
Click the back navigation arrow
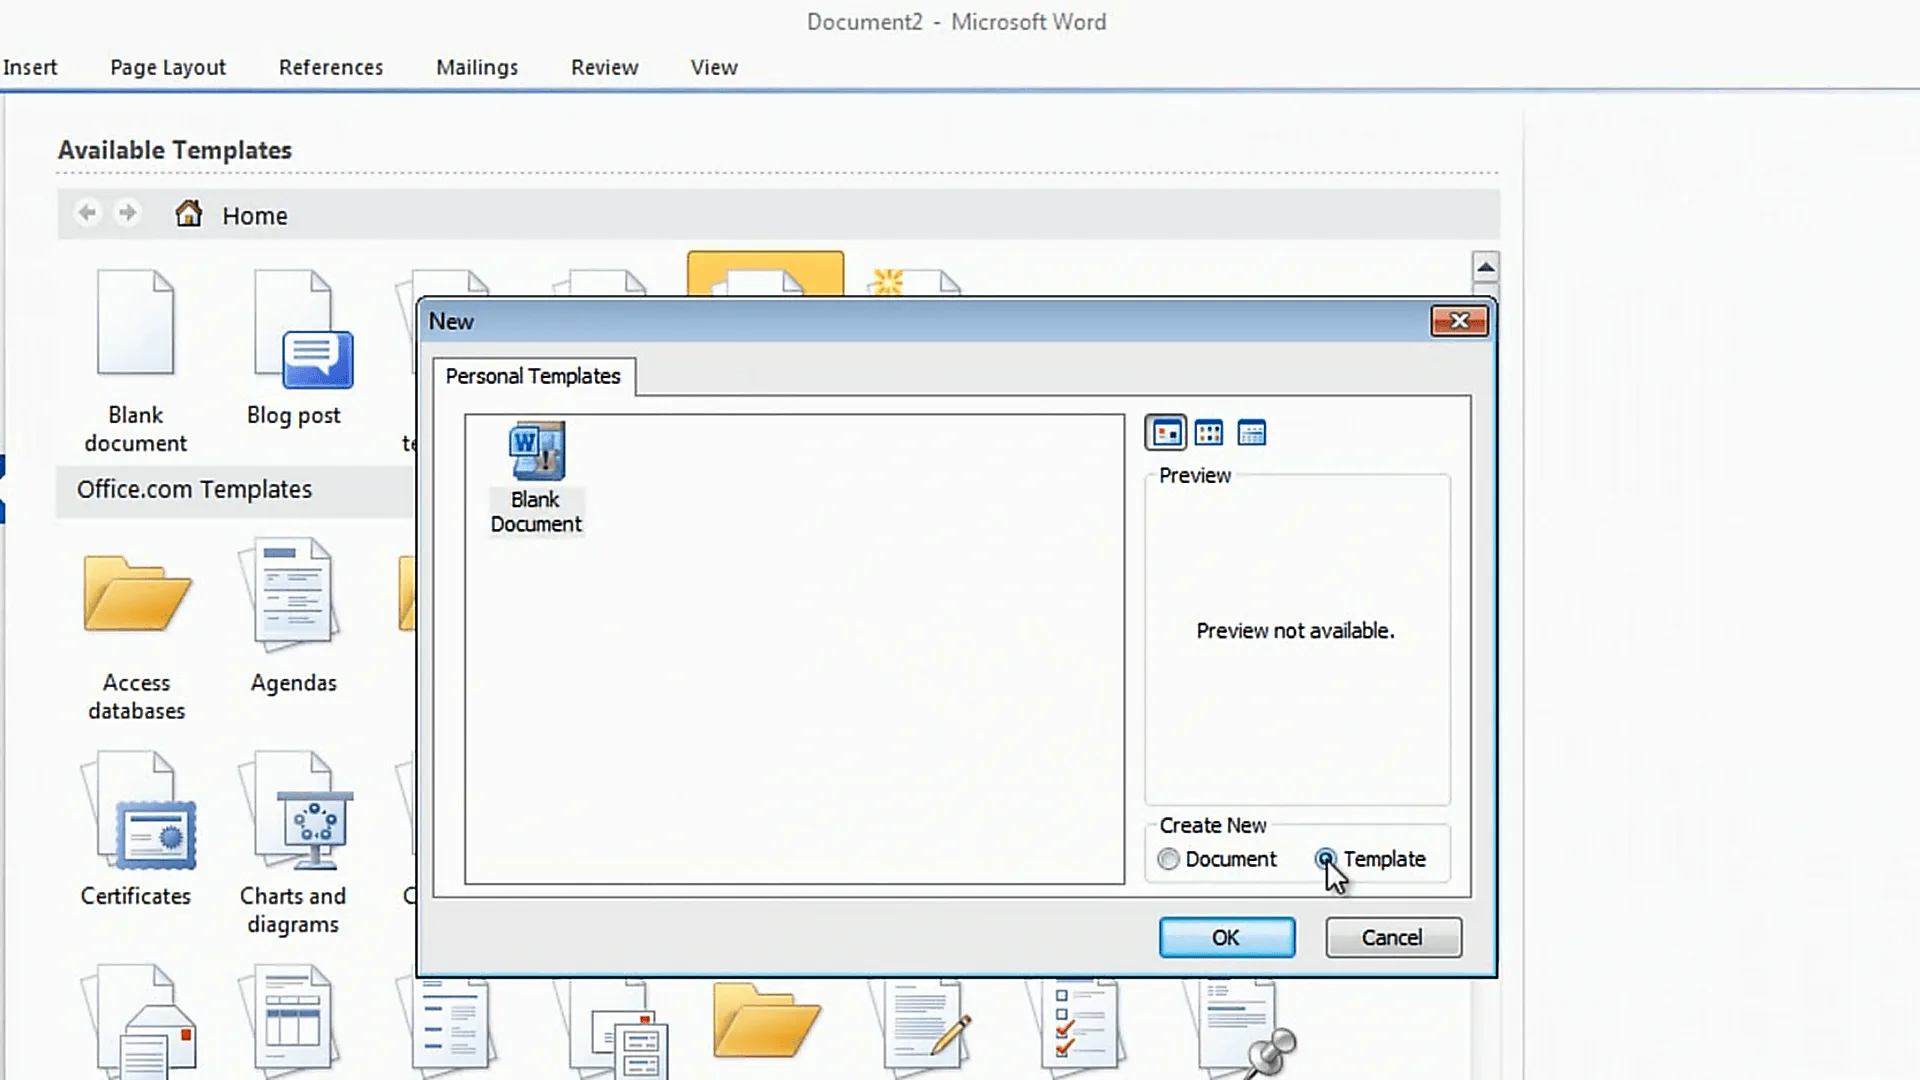(88, 213)
